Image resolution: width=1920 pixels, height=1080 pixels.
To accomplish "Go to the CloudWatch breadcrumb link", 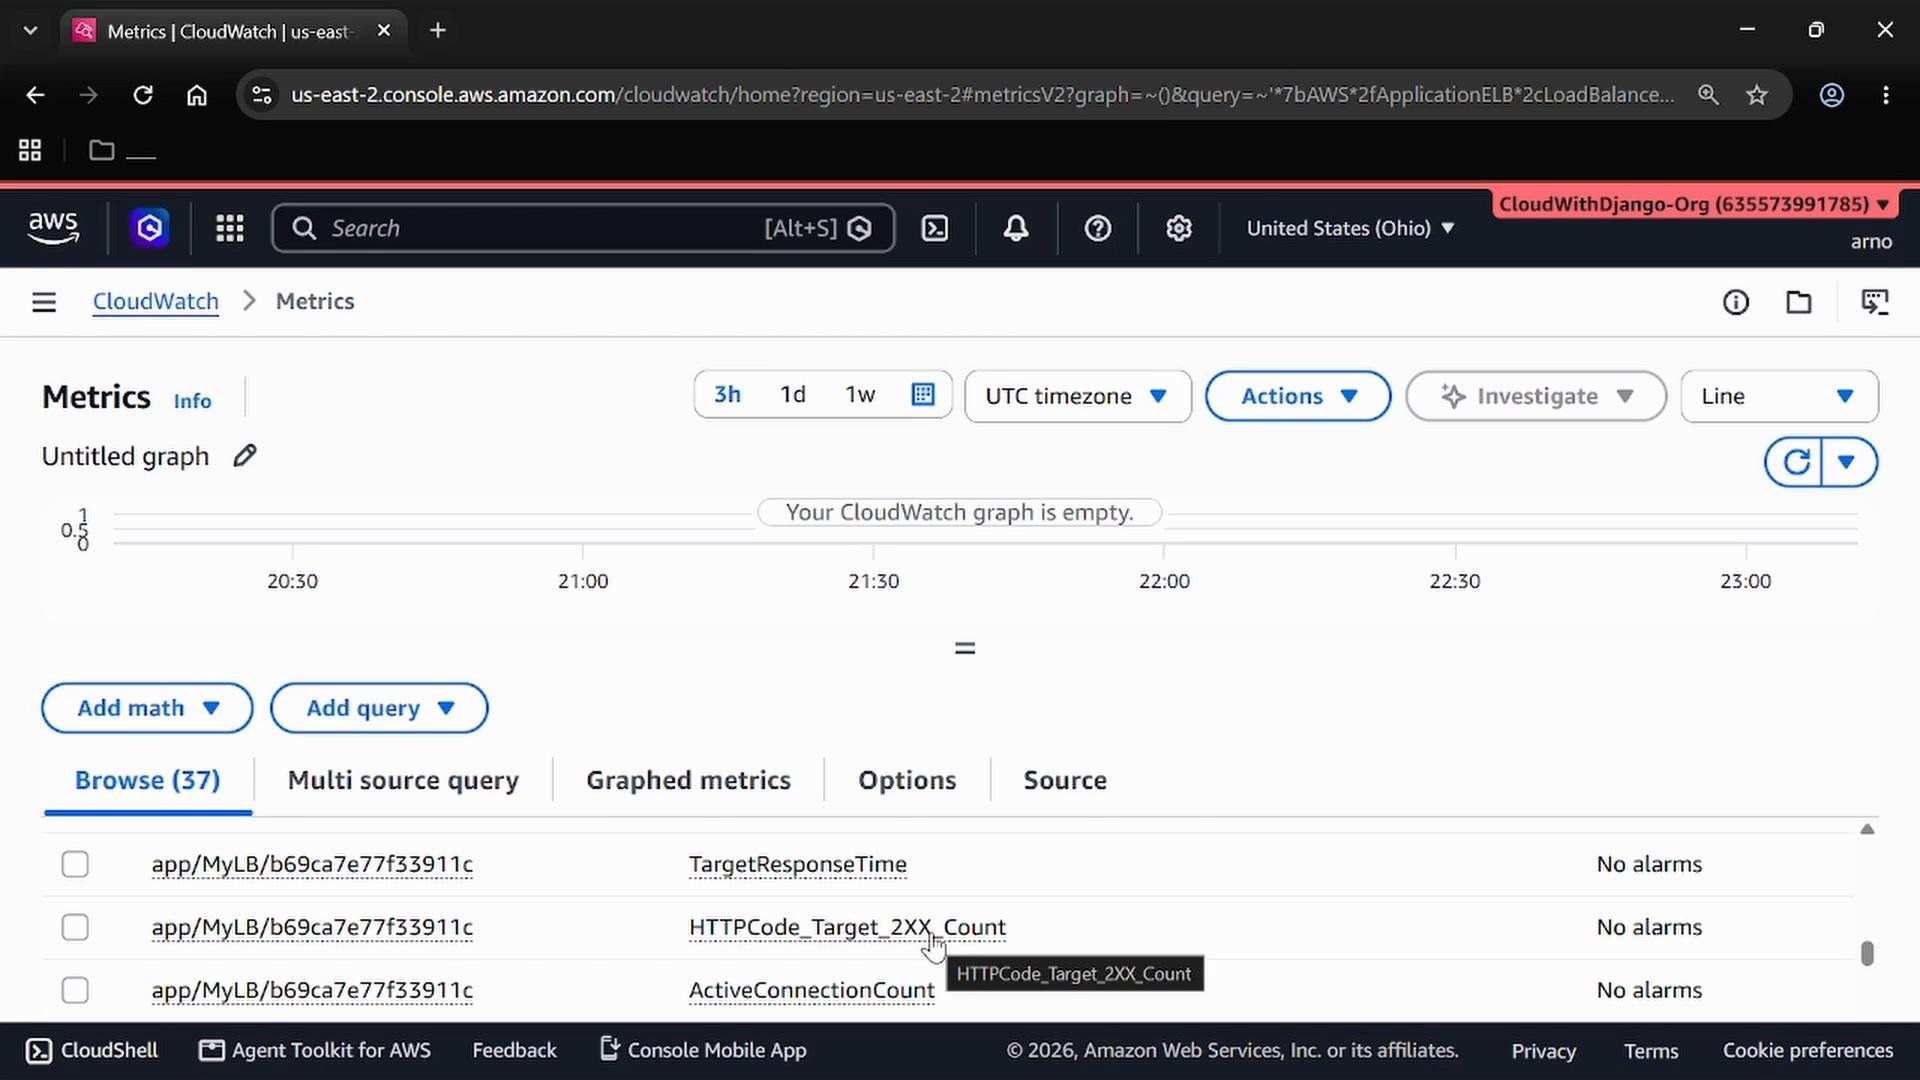I will (x=155, y=302).
